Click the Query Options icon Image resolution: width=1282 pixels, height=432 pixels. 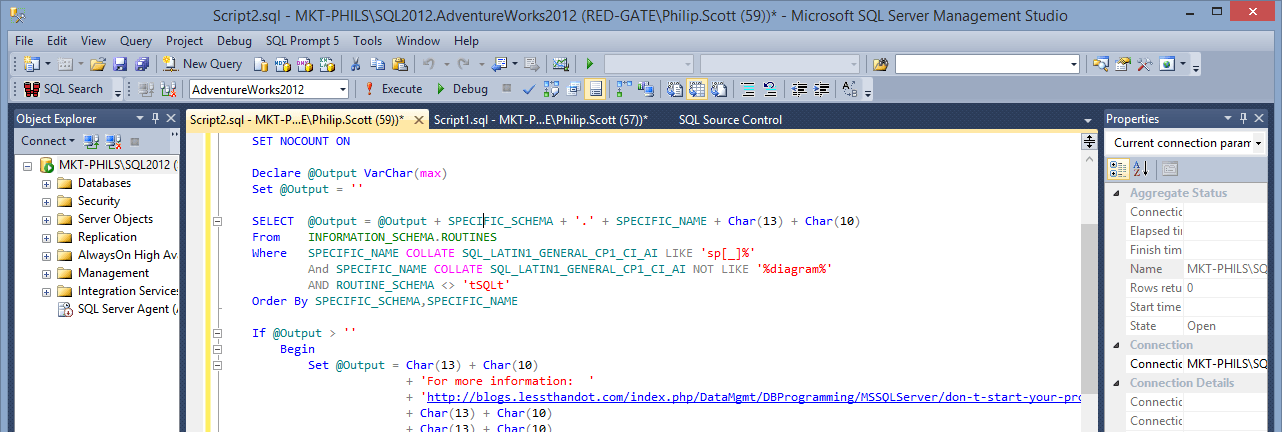(573, 89)
